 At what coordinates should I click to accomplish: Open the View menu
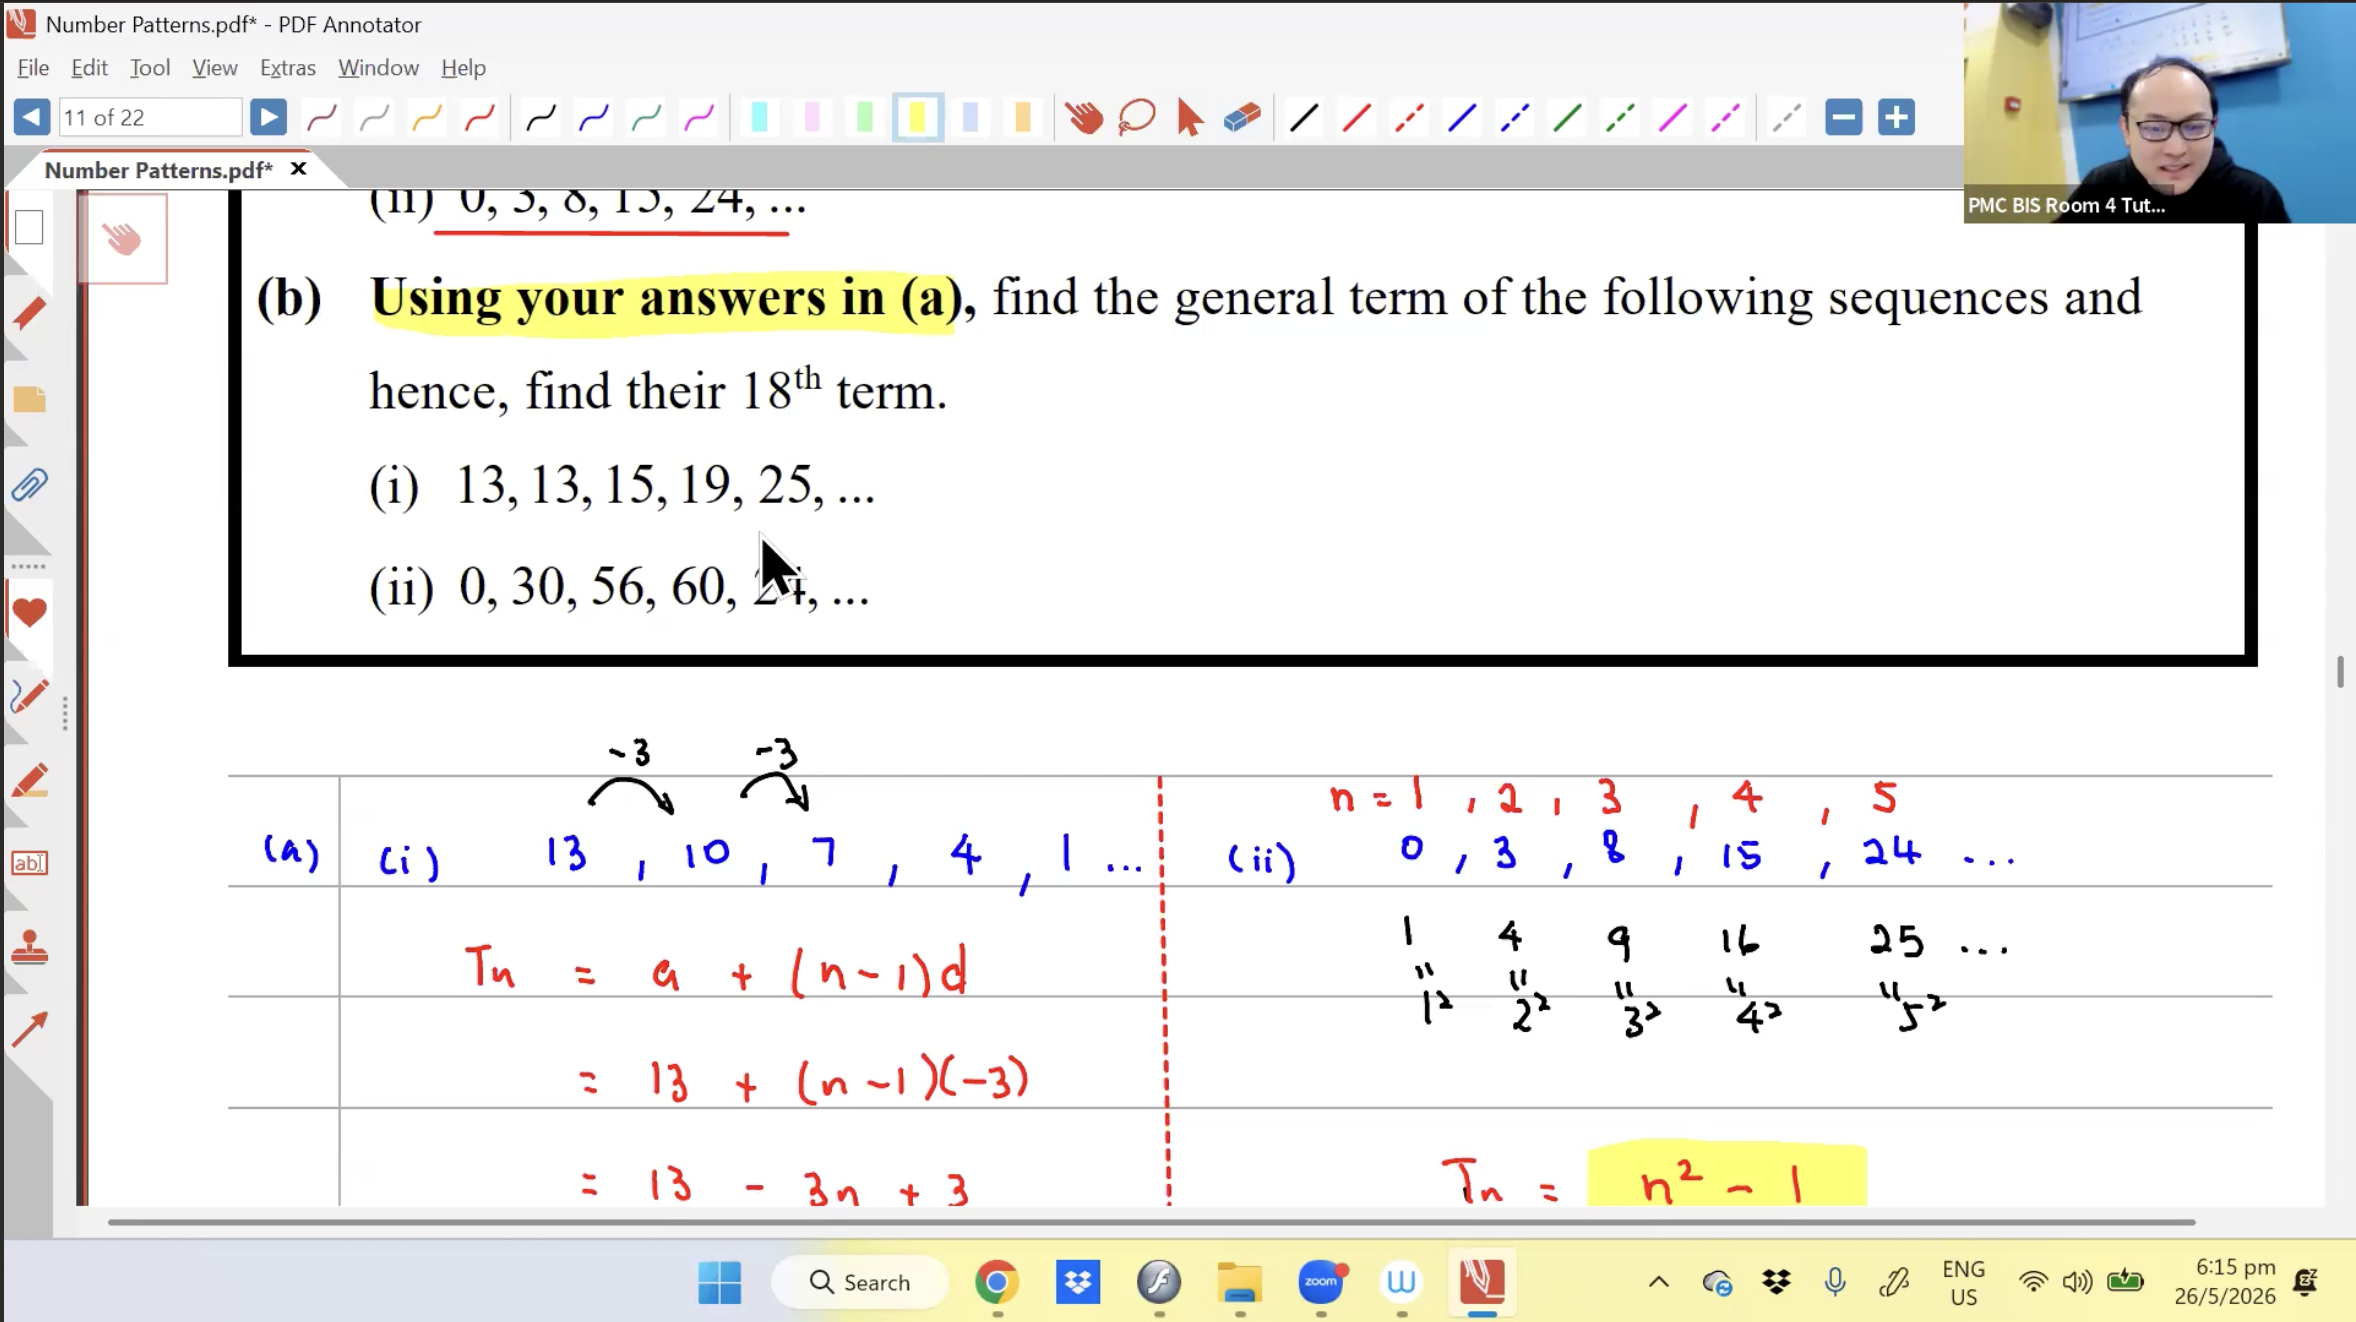[x=215, y=67]
